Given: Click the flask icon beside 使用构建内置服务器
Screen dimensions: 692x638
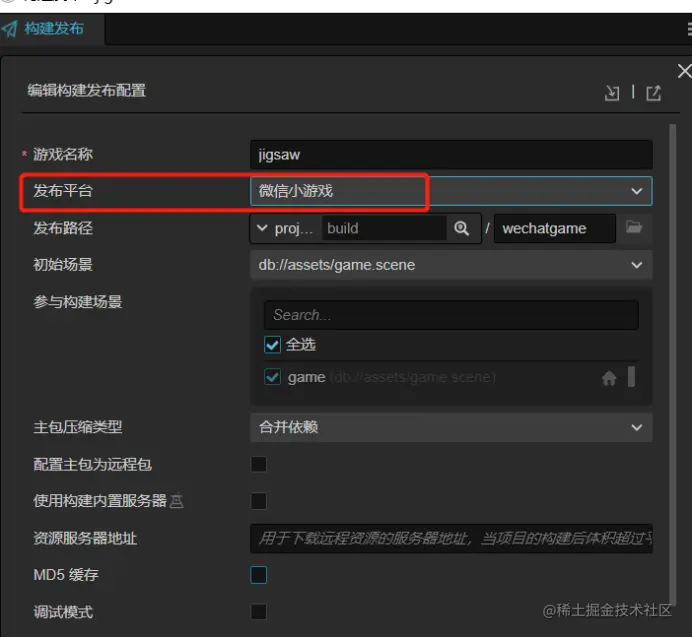Looking at the screenshot, I should (x=177, y=501).
